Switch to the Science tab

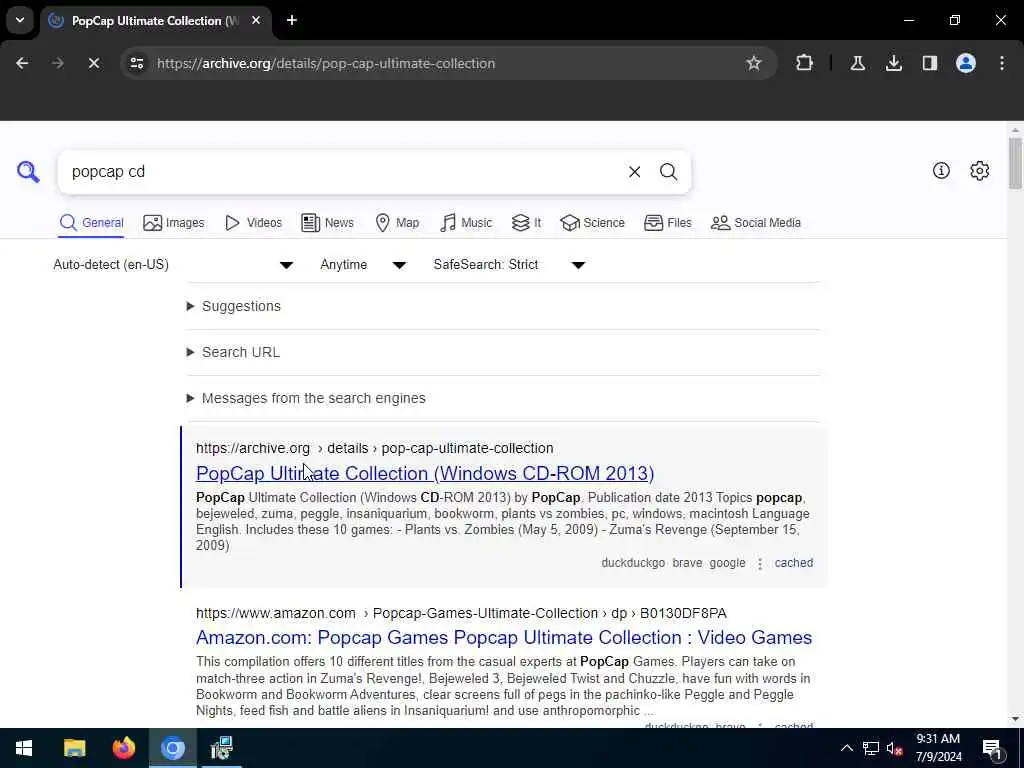[x=592, y=223]
